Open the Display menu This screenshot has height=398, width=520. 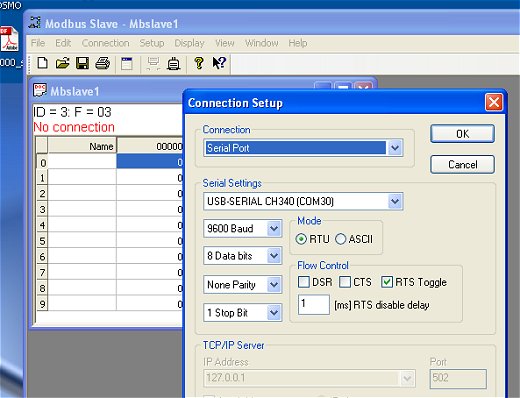189,43
